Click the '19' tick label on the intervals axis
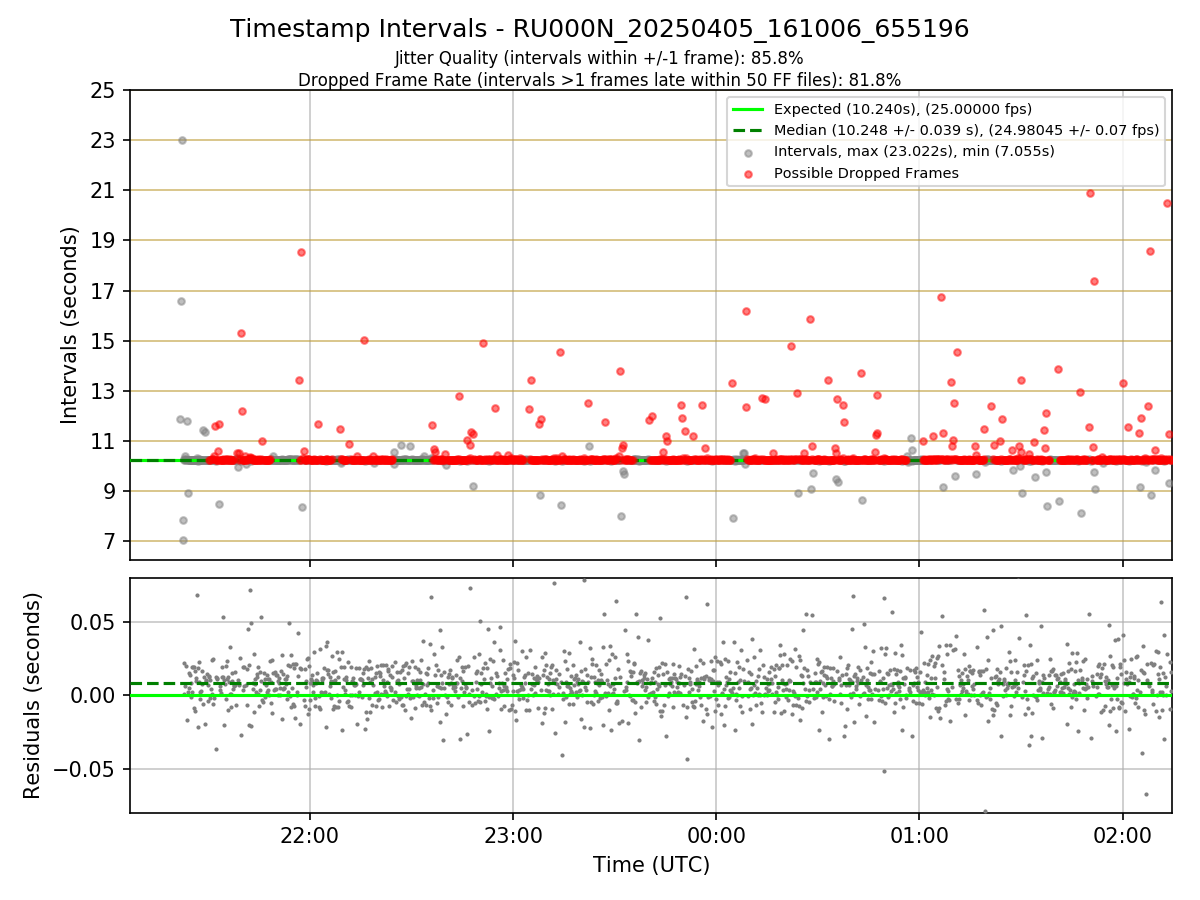 click(103, 240)
